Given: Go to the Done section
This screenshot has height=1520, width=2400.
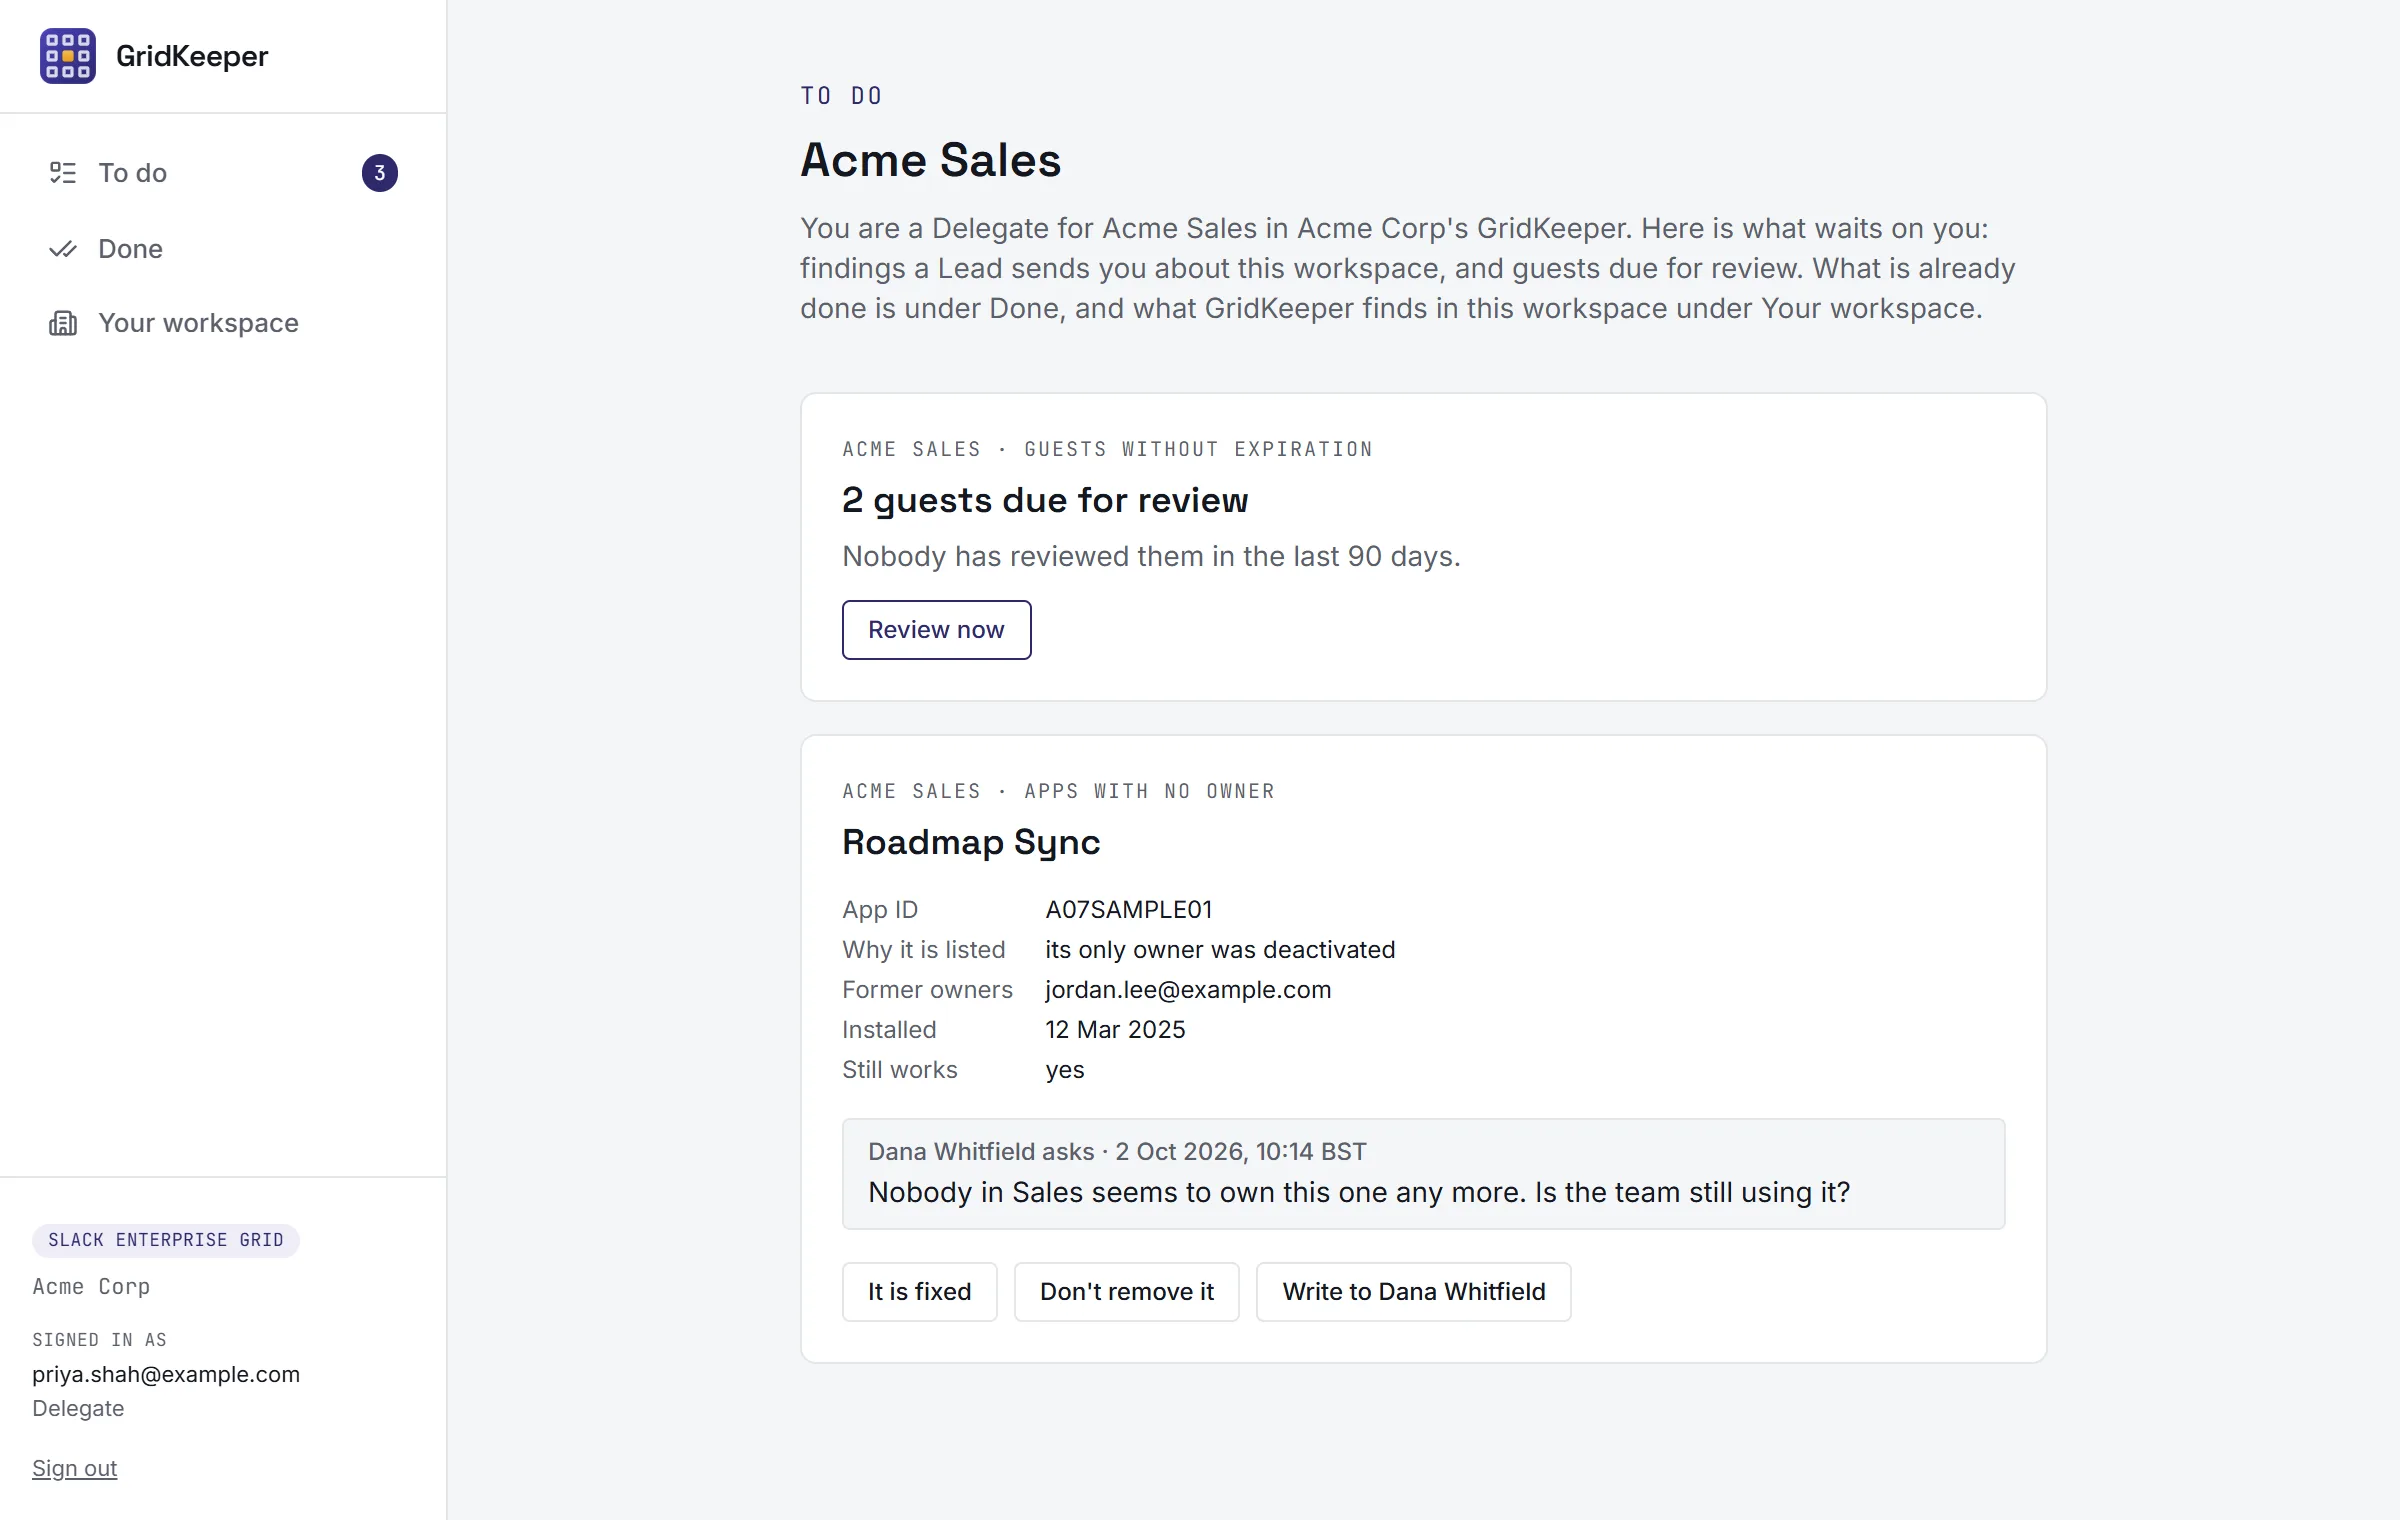Looking at the screenshot, I should [x=223, y=249].
